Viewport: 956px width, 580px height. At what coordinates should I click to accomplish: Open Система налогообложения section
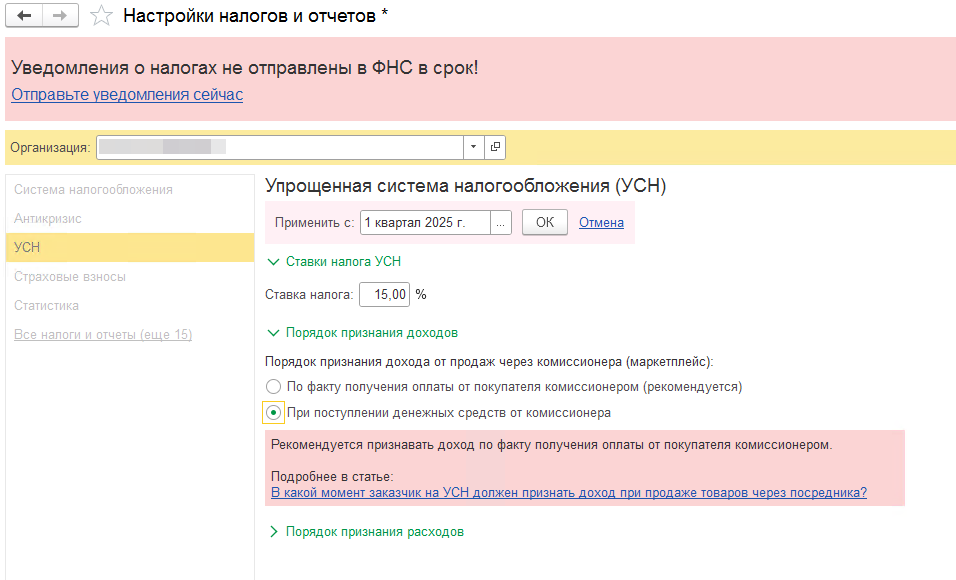pyautogui.click(x=93, y=189)
